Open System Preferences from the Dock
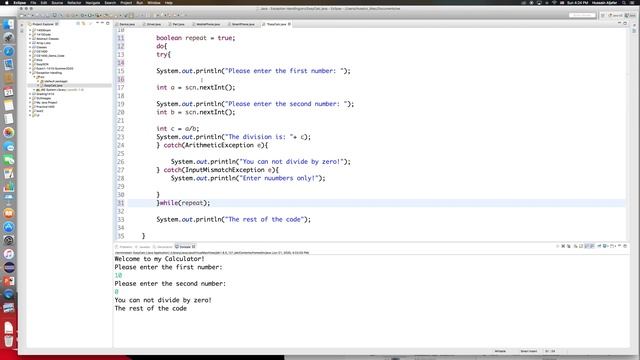Viewport: 640px width, 360px height. click(x=9, y=240)
